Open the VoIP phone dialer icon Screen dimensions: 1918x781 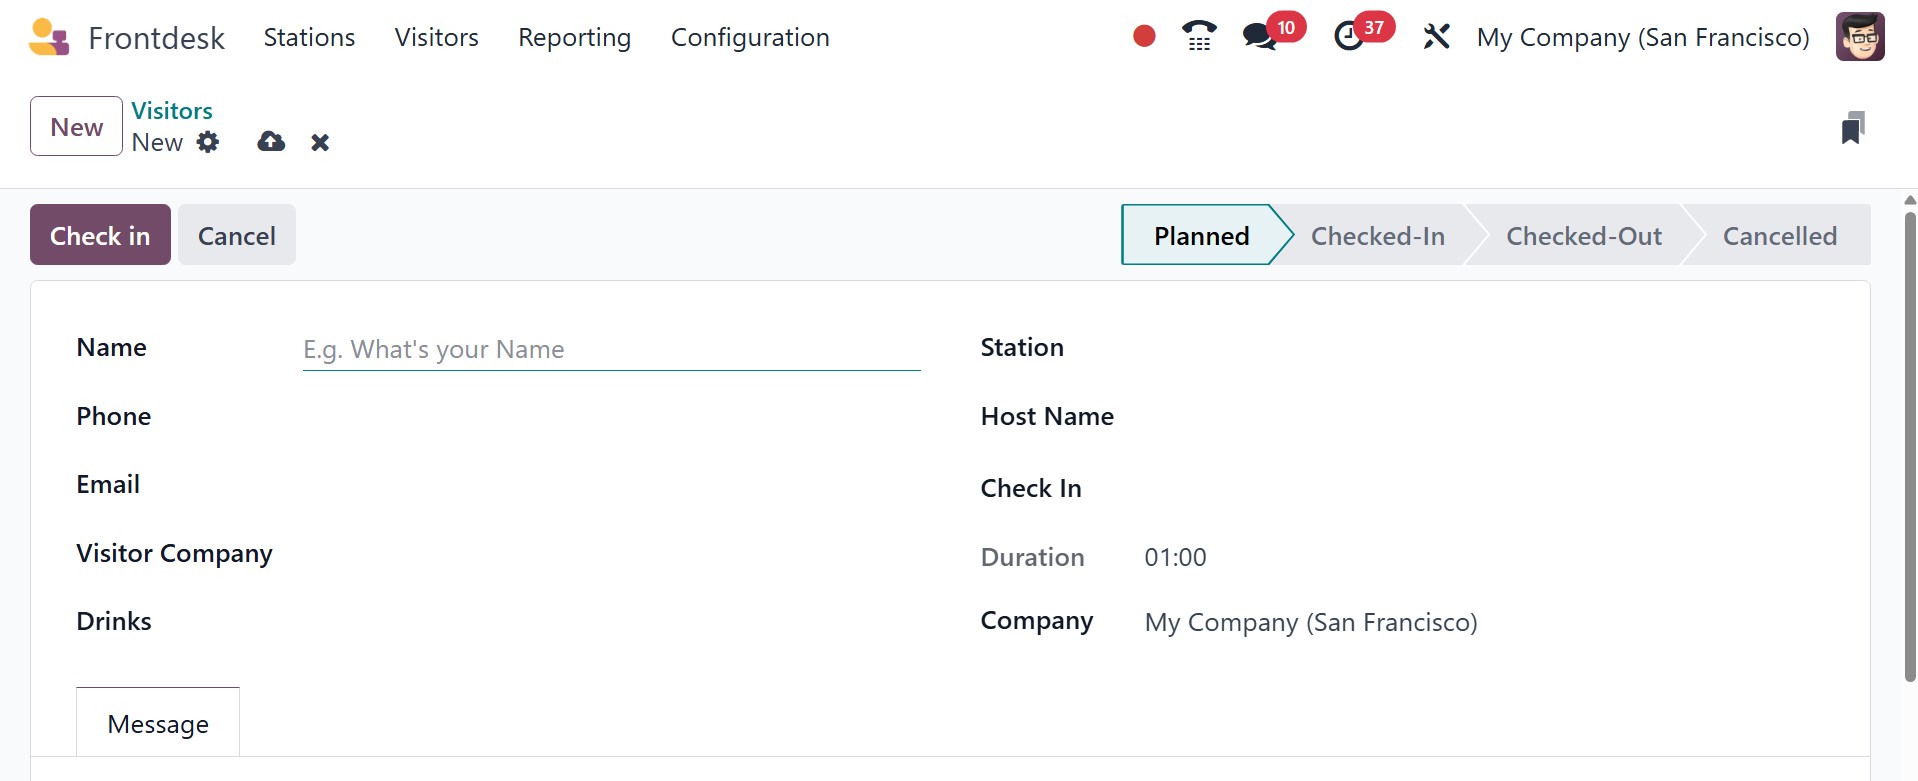pos(1199,37)
